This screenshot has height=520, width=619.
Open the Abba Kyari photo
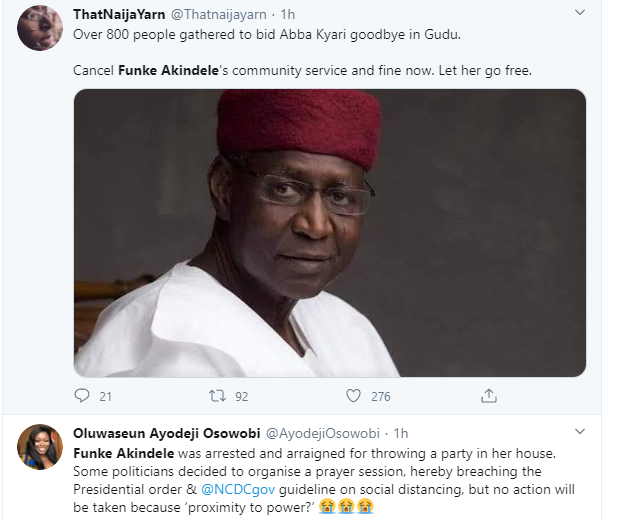[329, 232]
